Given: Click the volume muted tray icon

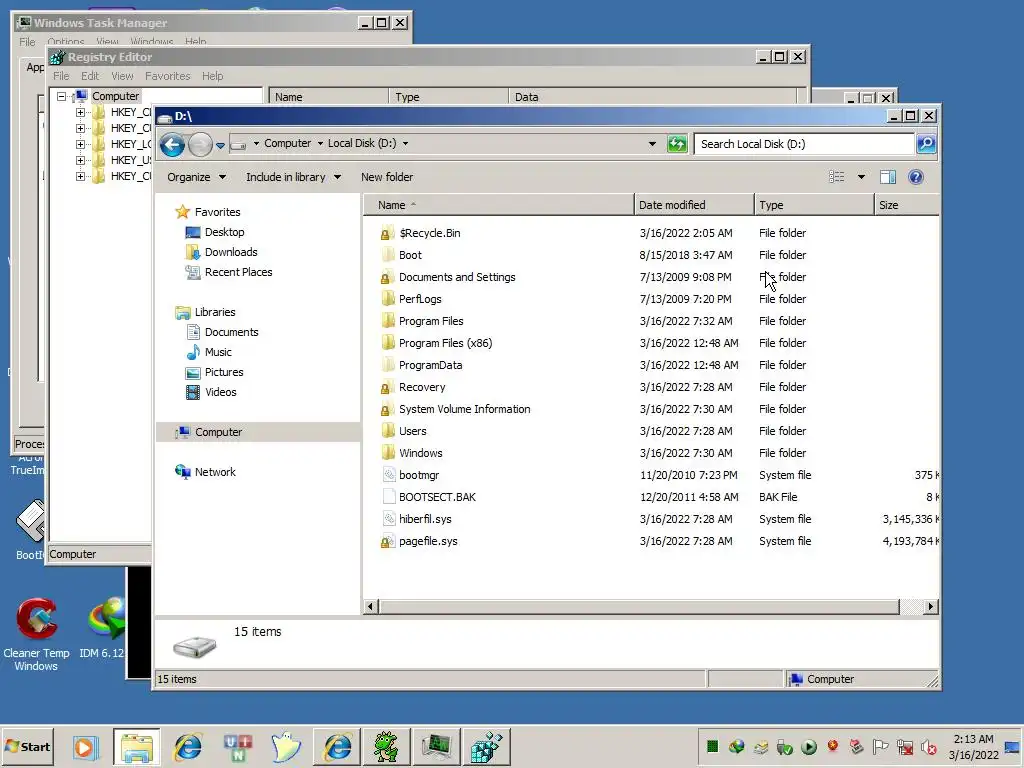Looking at the screenshot, I should coord(928,746).
